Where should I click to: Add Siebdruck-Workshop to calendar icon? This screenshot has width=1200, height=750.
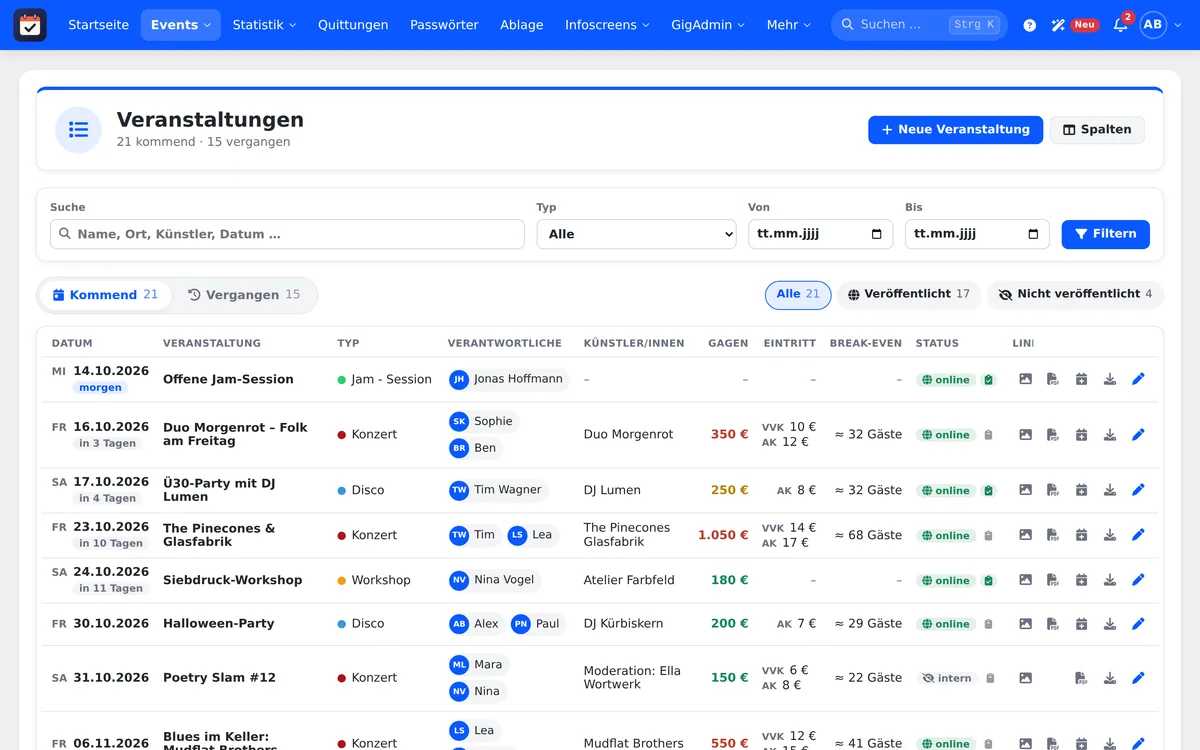tap(1081, 580)
